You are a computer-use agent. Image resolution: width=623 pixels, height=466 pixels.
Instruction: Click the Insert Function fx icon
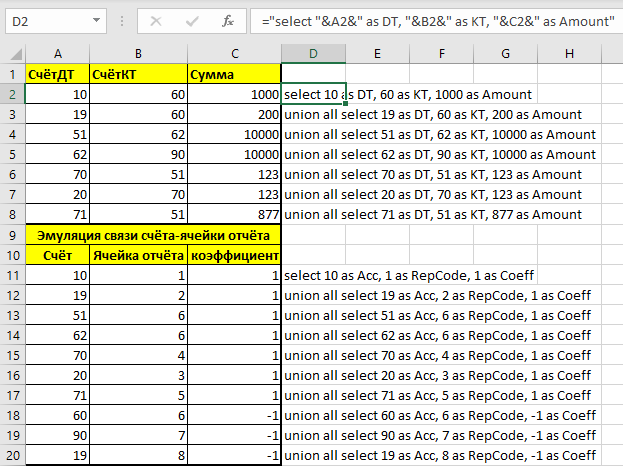point(228,20)
